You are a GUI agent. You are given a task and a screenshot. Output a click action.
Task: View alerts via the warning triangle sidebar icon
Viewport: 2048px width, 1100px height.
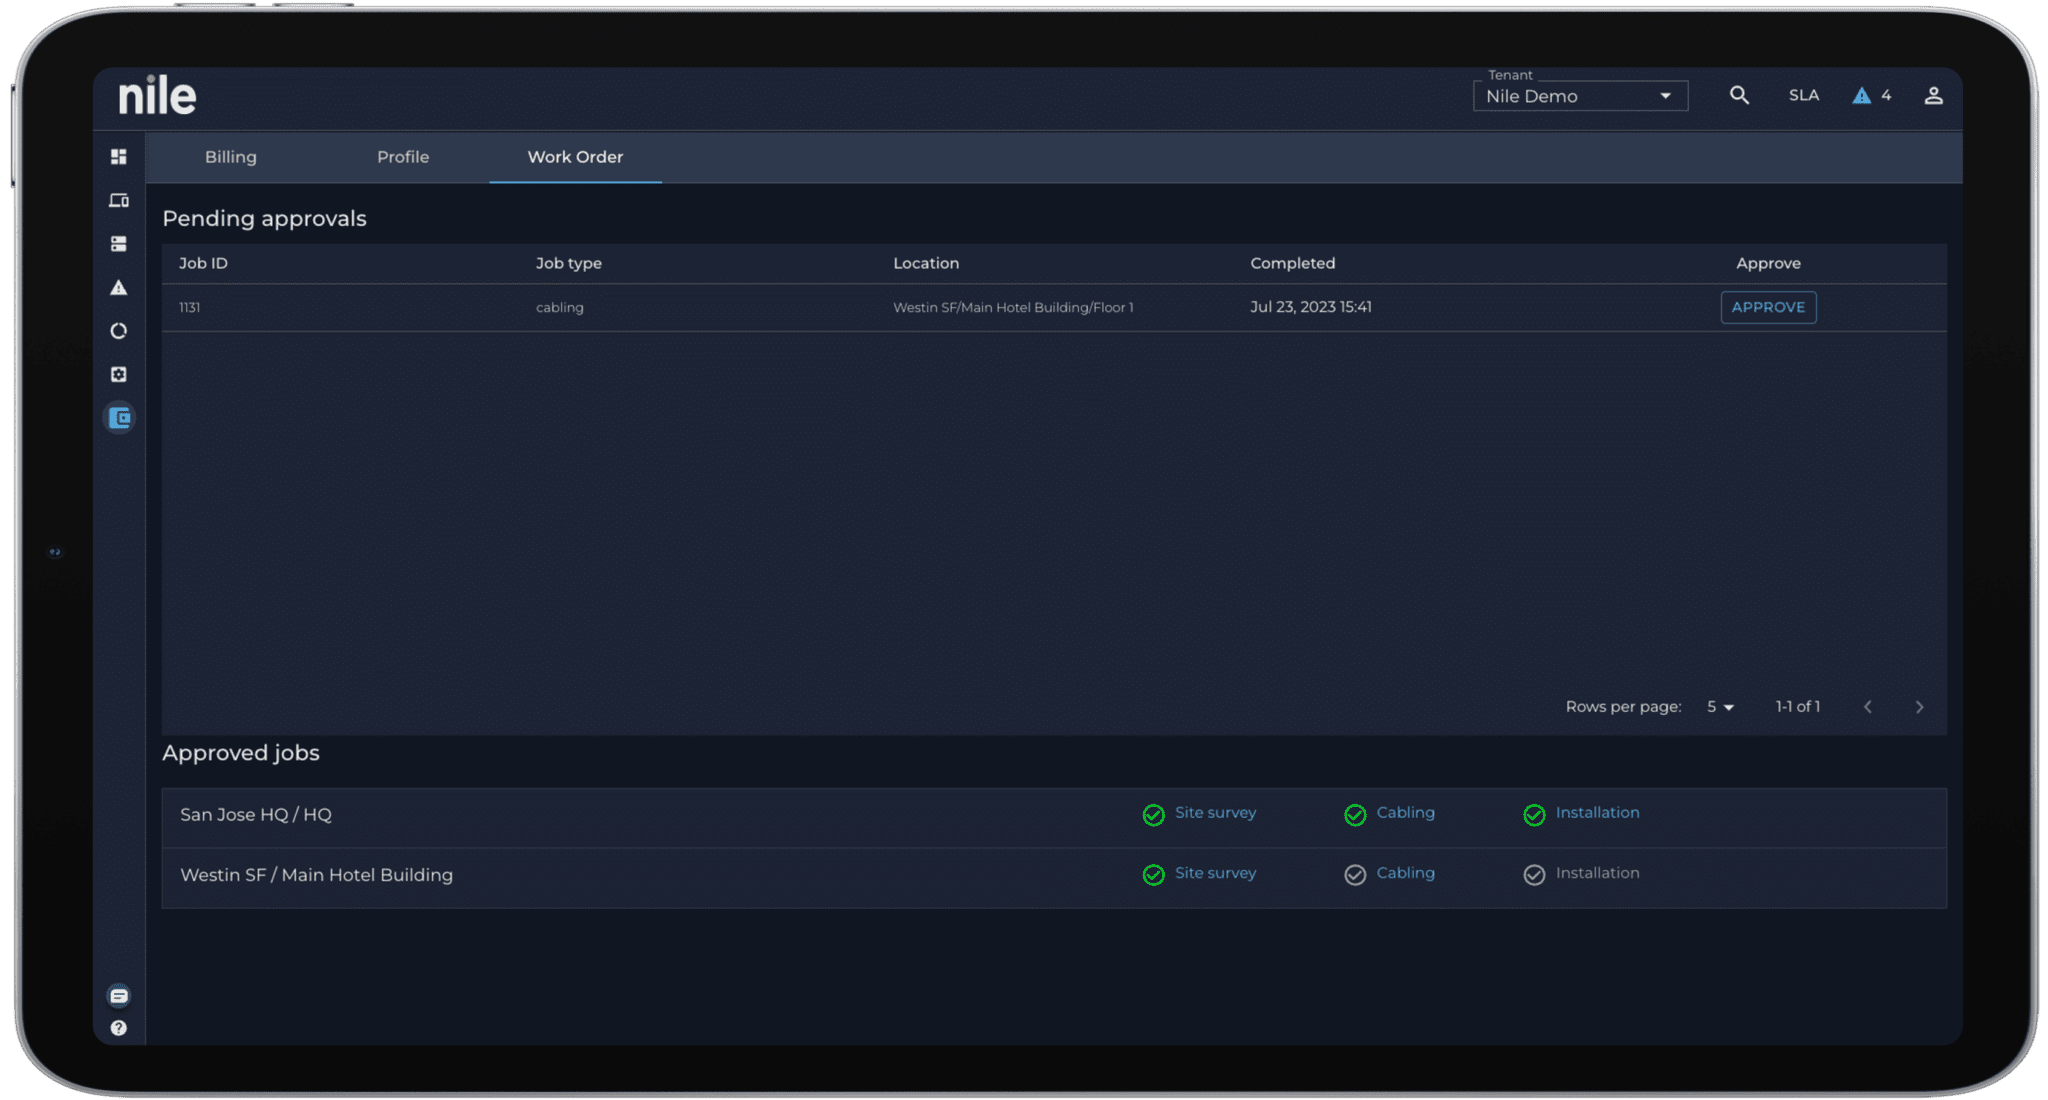pos(119,287)
